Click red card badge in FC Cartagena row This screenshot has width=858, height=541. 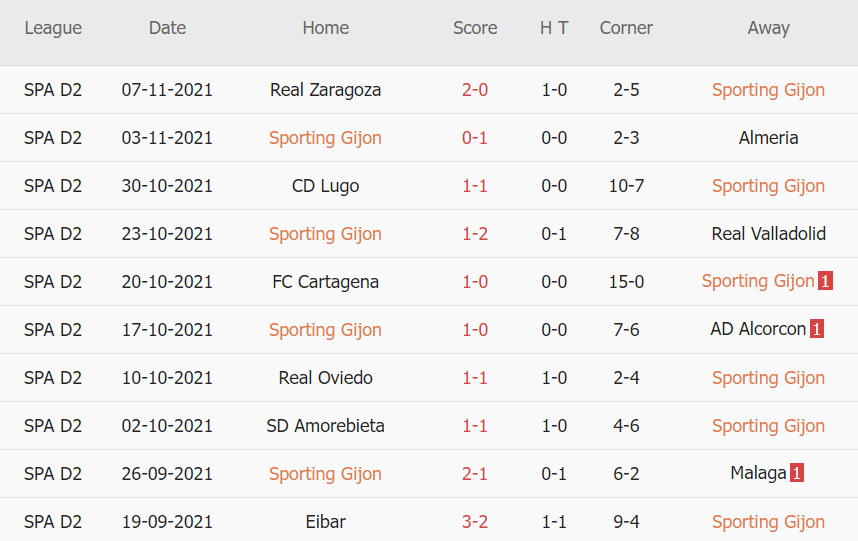click(825, 281)
